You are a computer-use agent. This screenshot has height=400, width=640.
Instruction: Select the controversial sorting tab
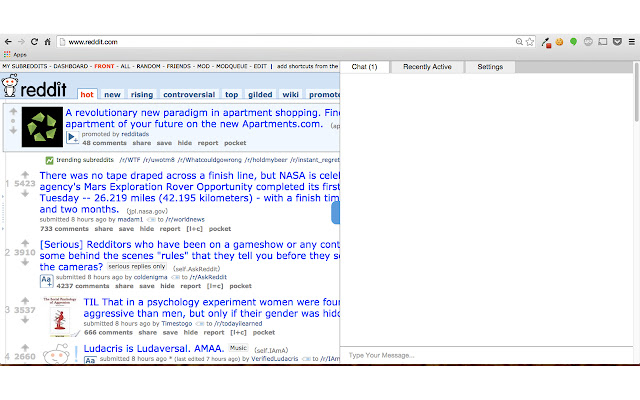(x=189, y=94)
